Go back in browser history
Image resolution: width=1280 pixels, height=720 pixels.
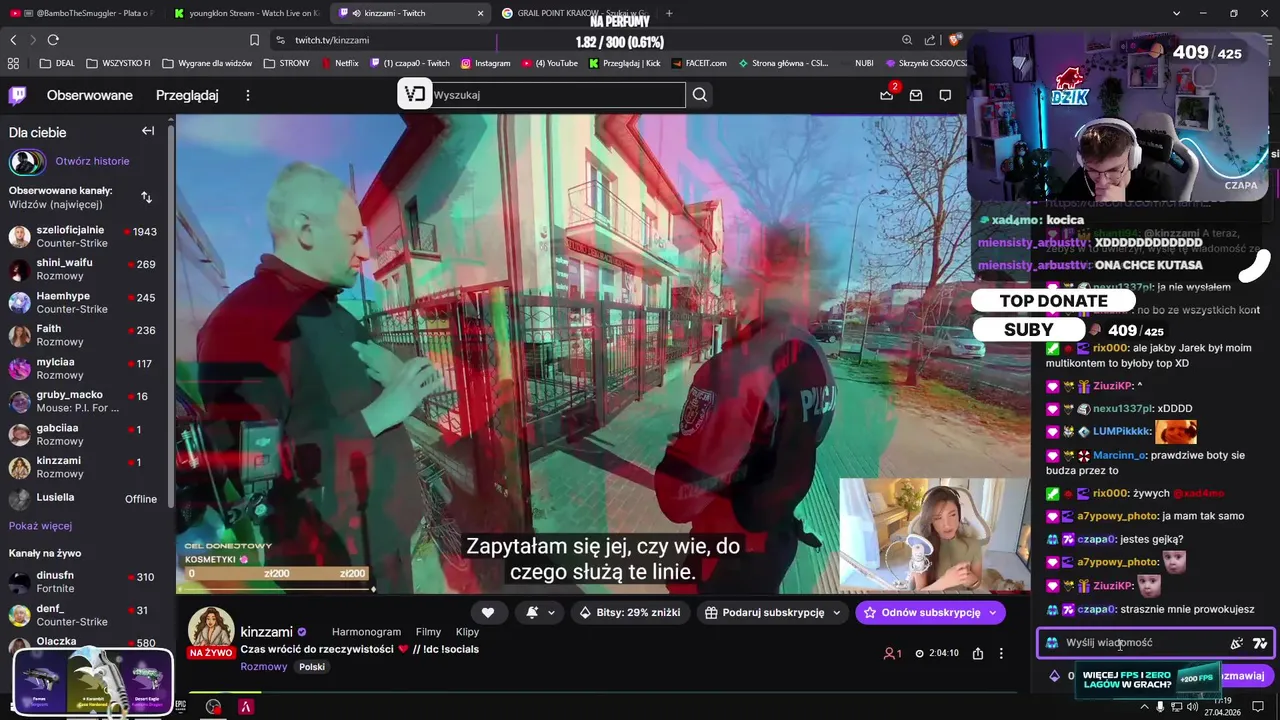tap(13, 40)
